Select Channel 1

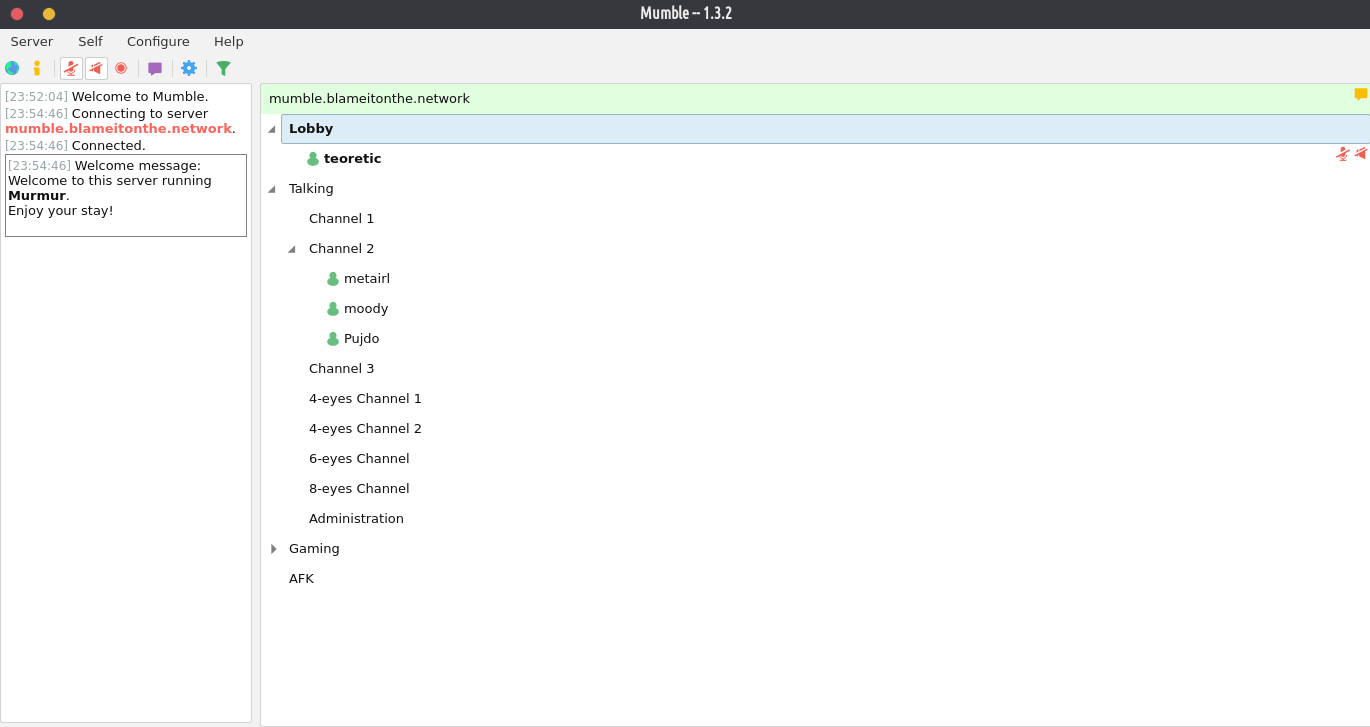(341, 219)
